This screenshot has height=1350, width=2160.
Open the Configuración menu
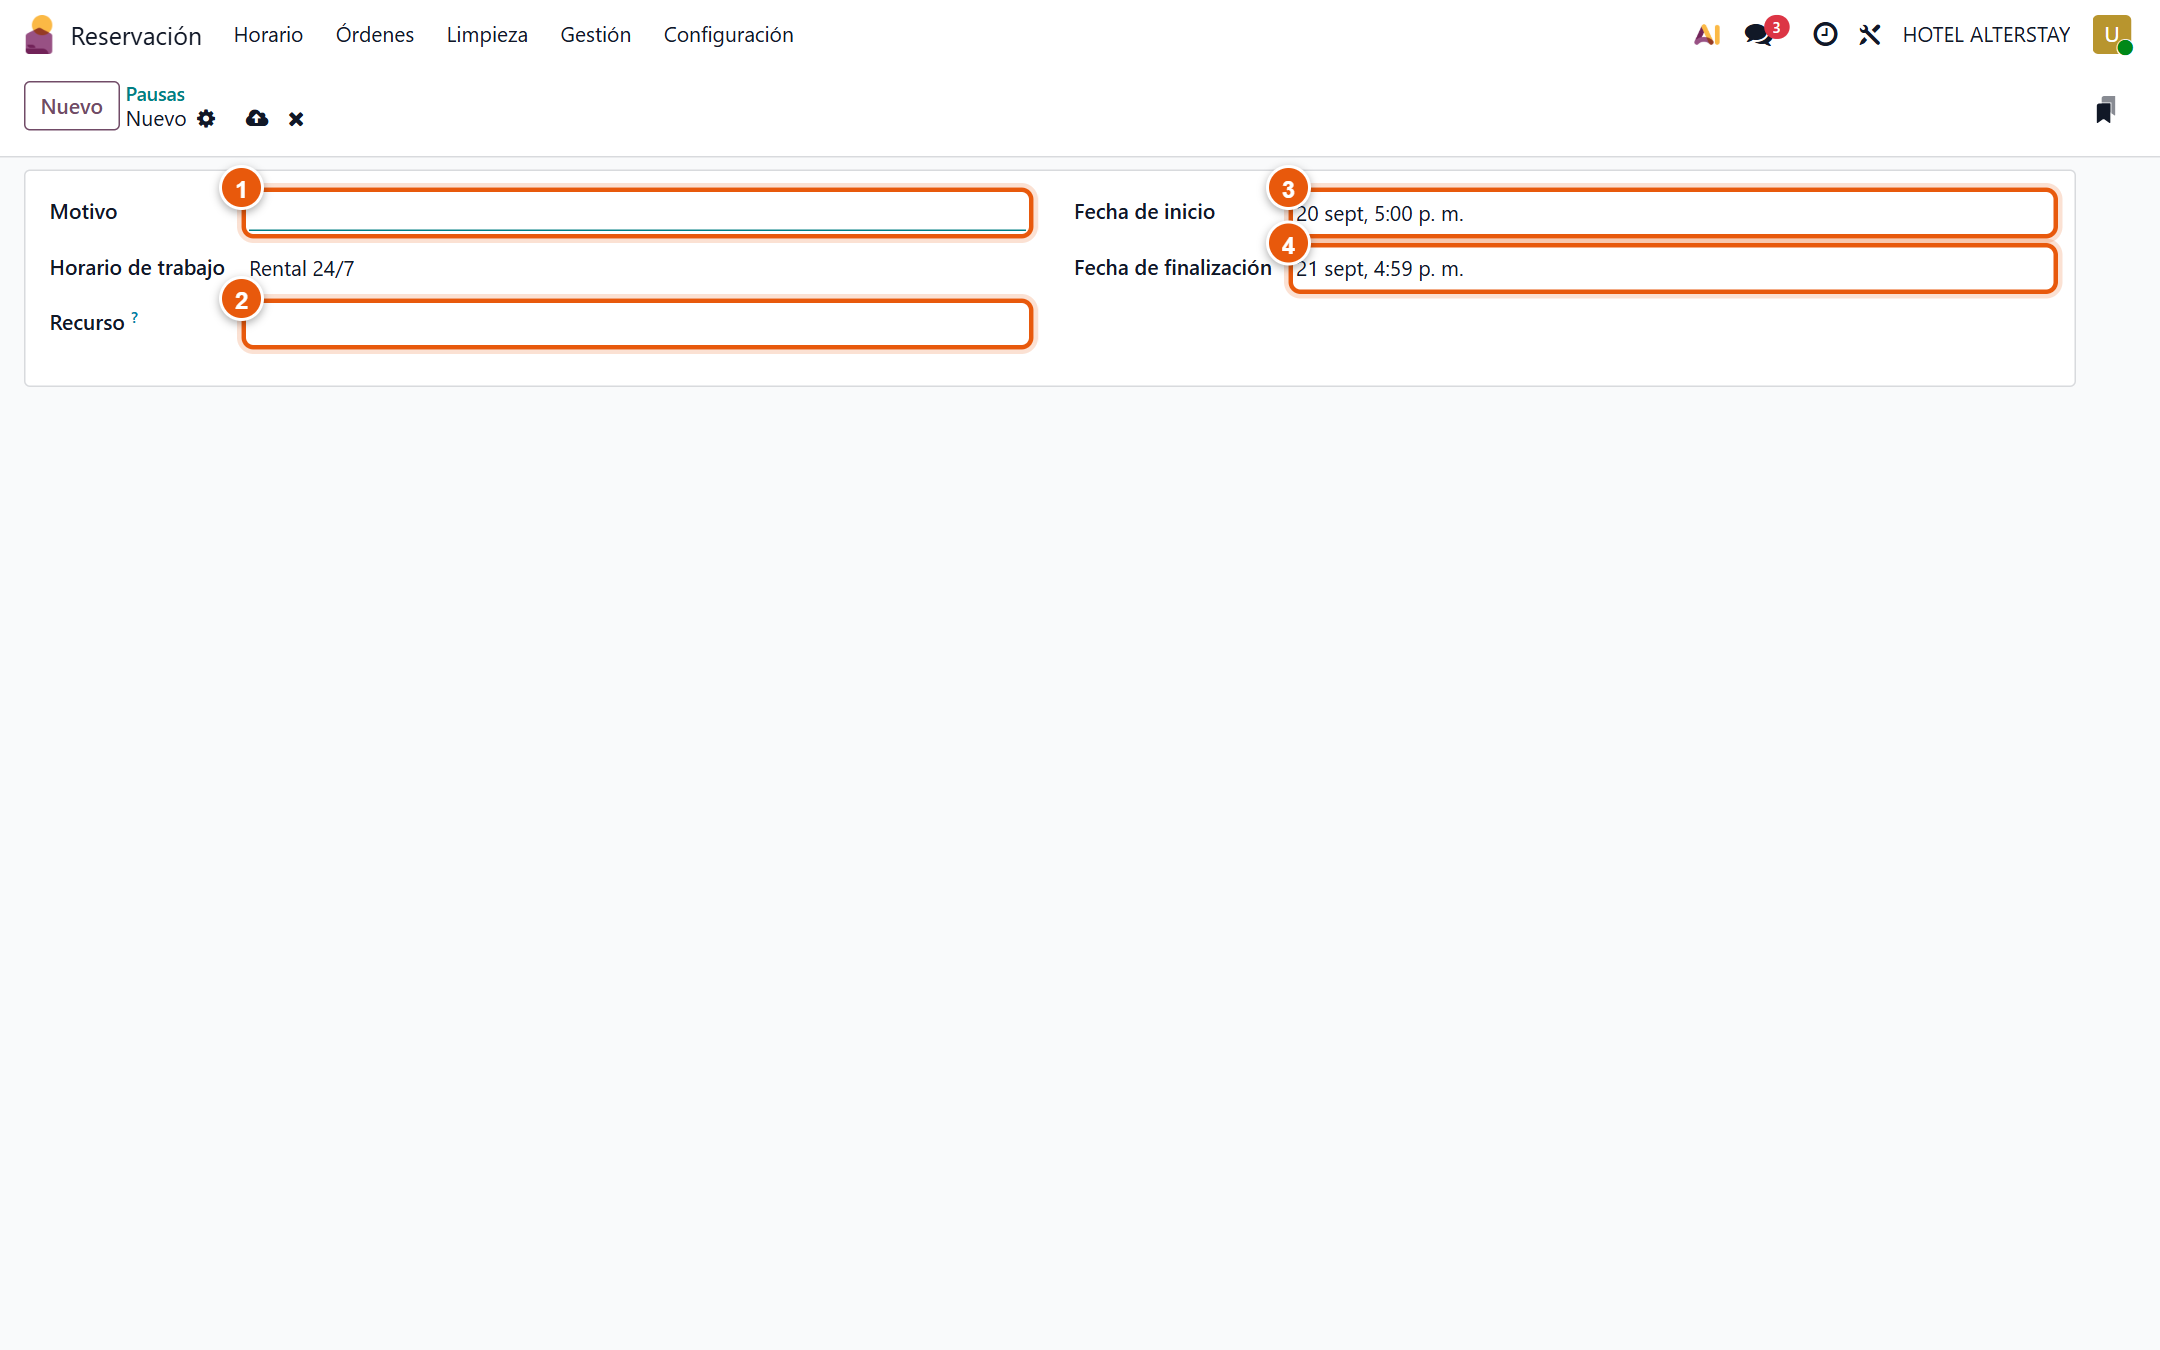tap(729, 35)
